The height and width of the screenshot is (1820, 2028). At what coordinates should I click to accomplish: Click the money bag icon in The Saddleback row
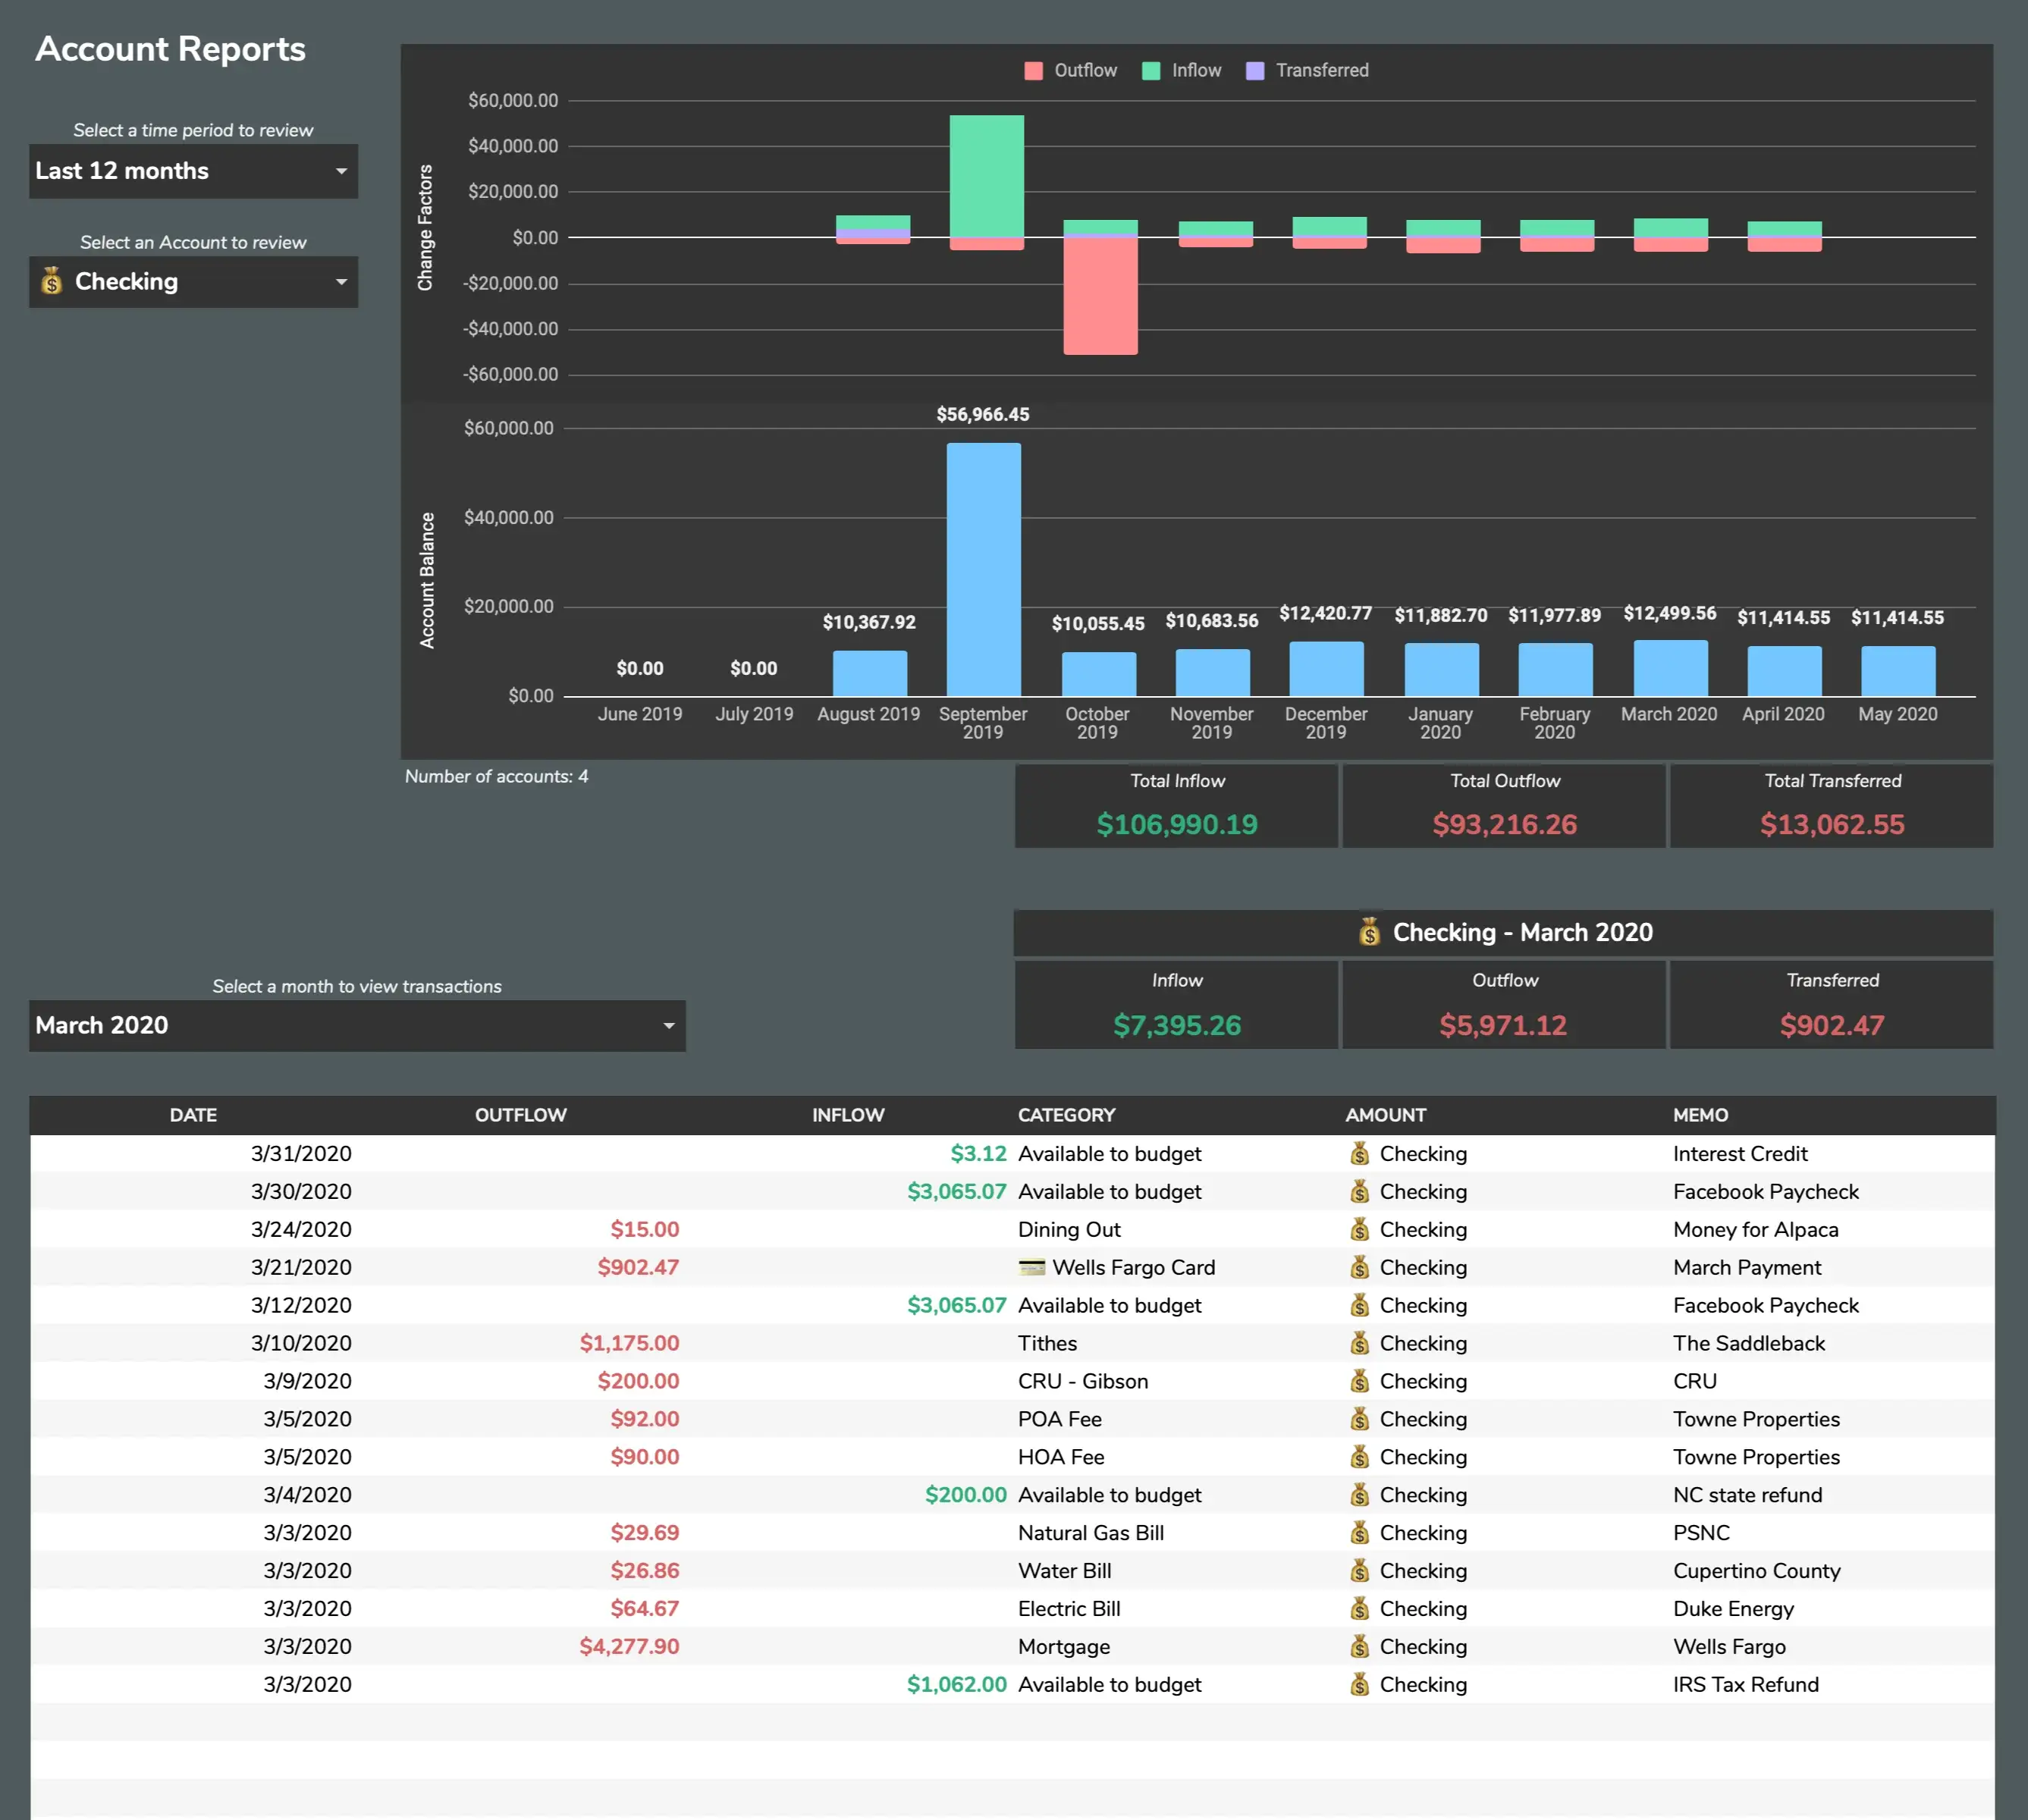coord(1359,1343)
